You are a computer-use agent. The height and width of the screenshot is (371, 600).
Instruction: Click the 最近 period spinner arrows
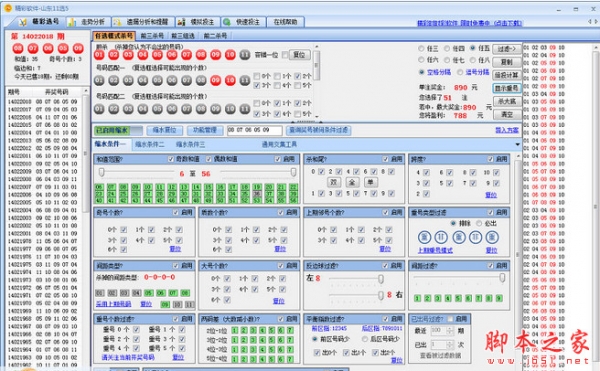click(450, 330)
